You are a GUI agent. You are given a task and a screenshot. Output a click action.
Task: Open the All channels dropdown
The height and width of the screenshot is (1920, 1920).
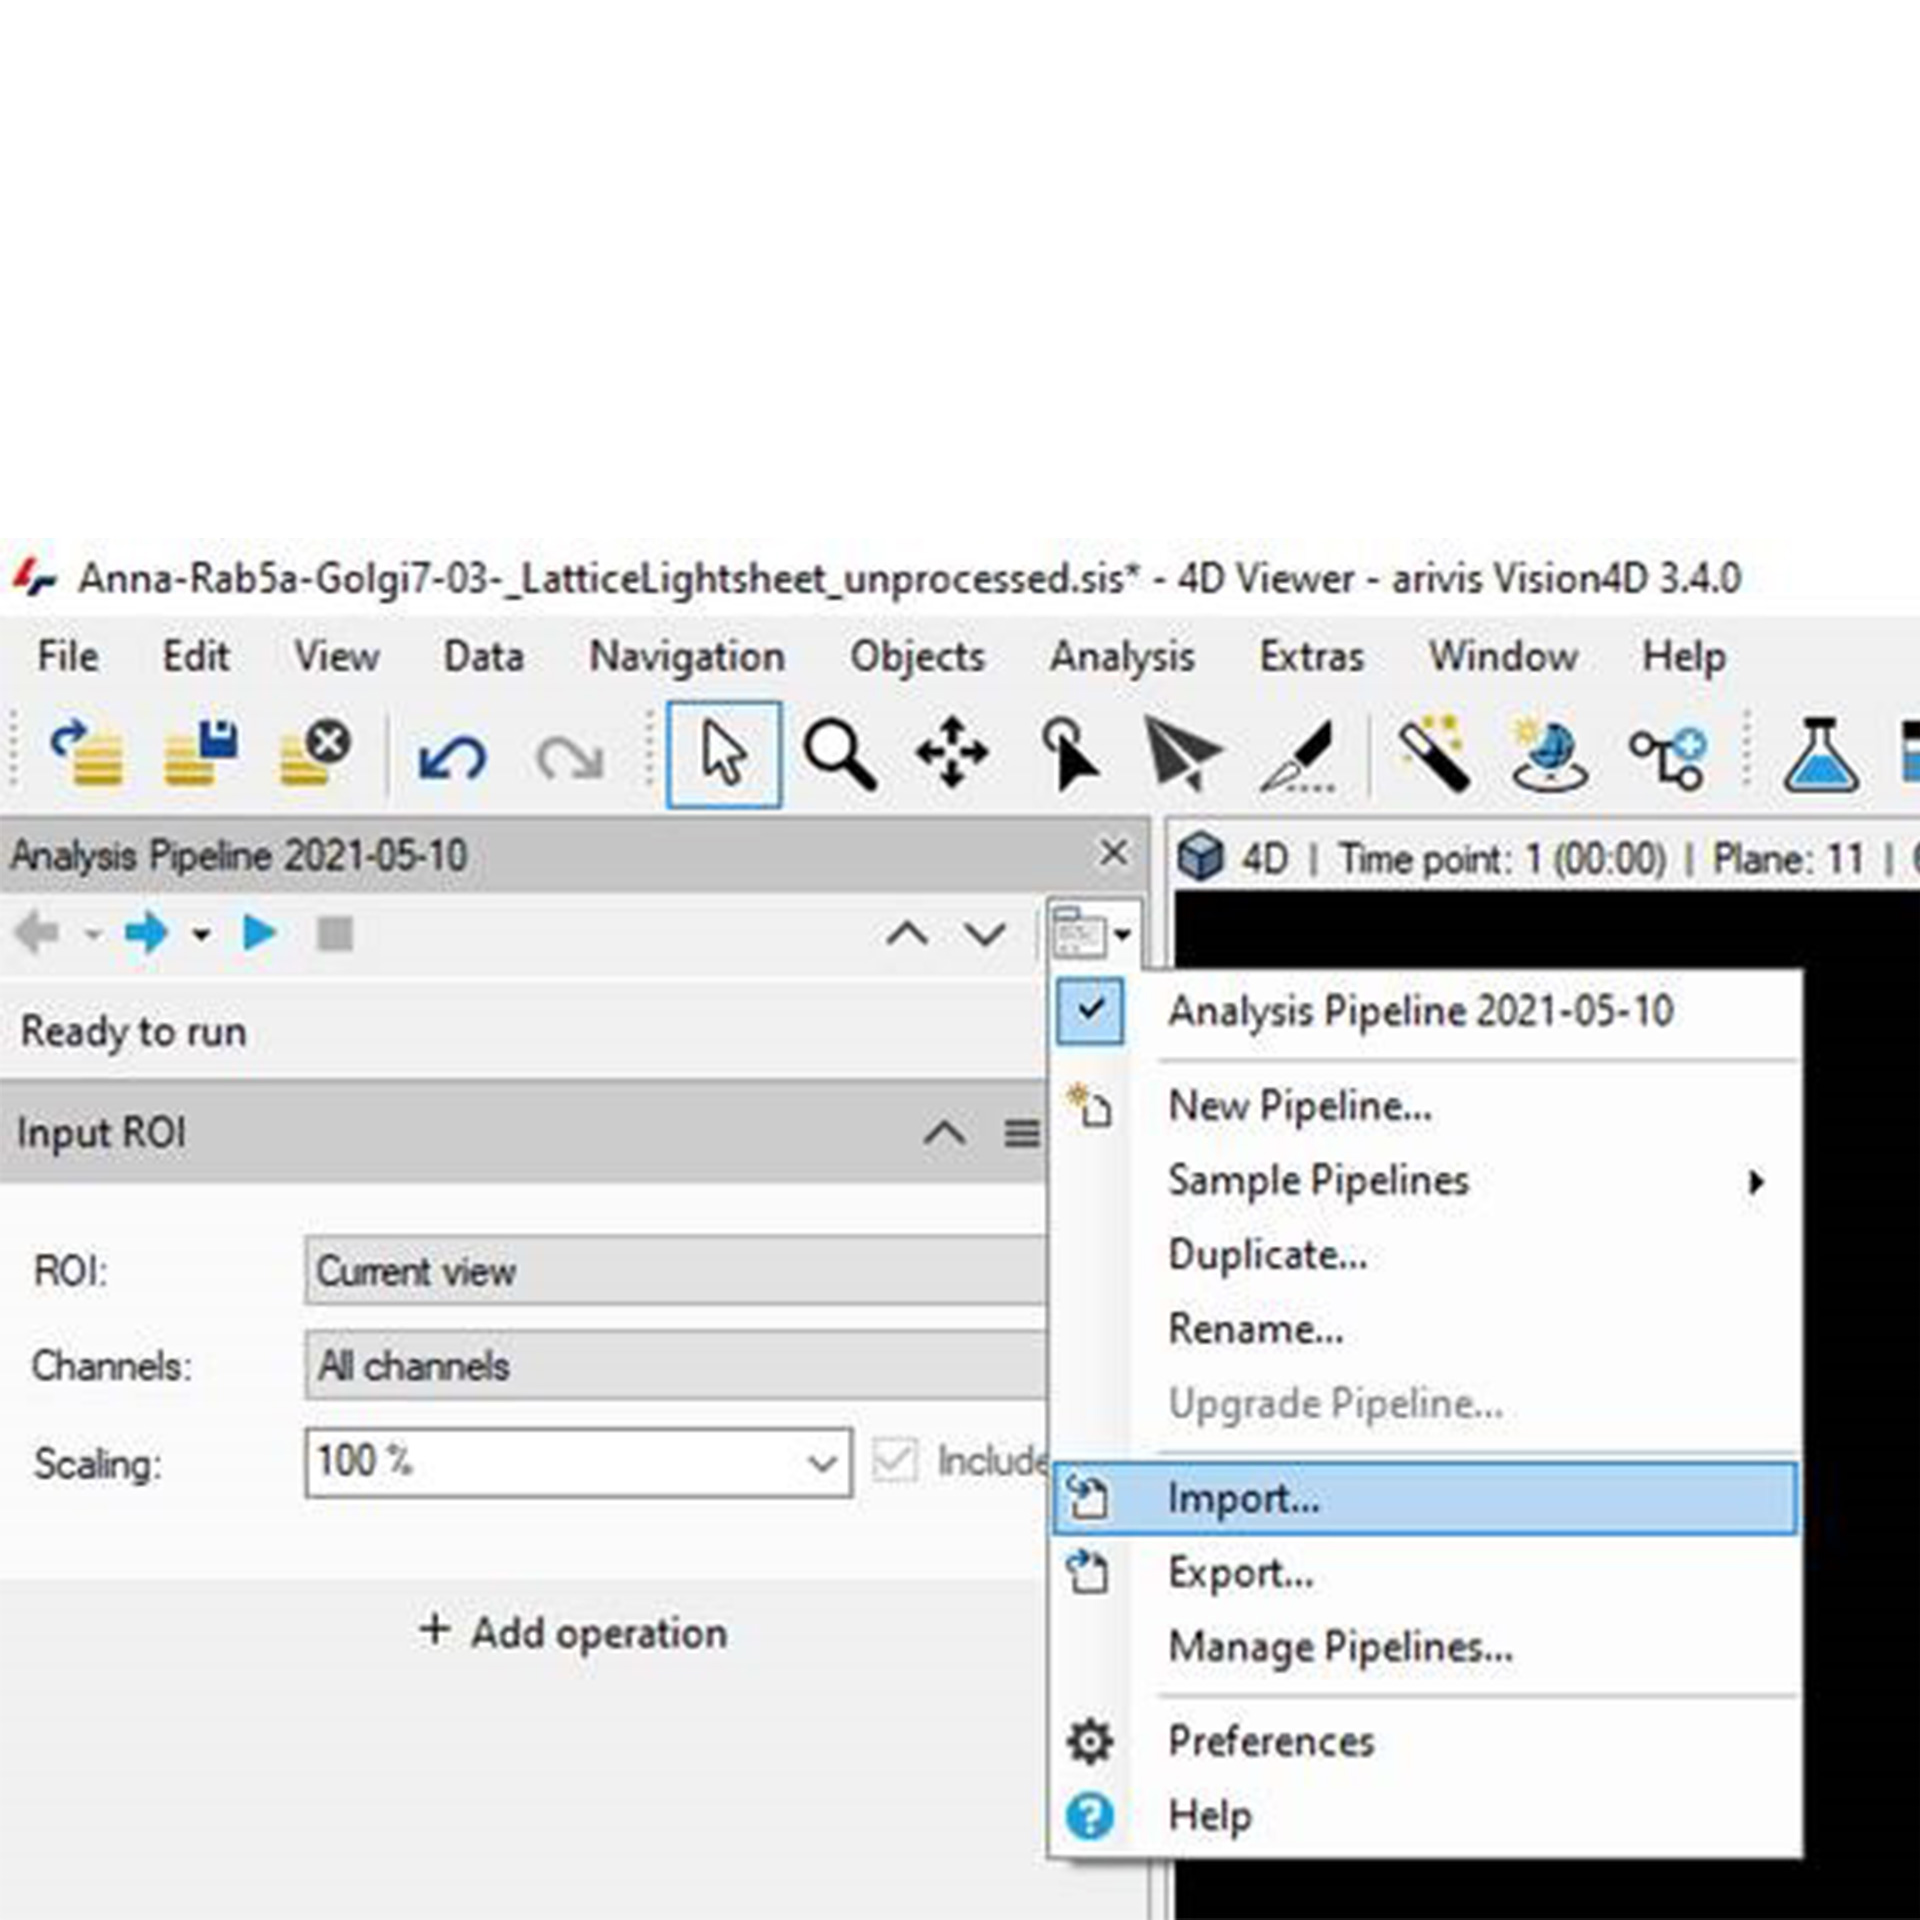pyautogui.click(x=676, y=1365)
